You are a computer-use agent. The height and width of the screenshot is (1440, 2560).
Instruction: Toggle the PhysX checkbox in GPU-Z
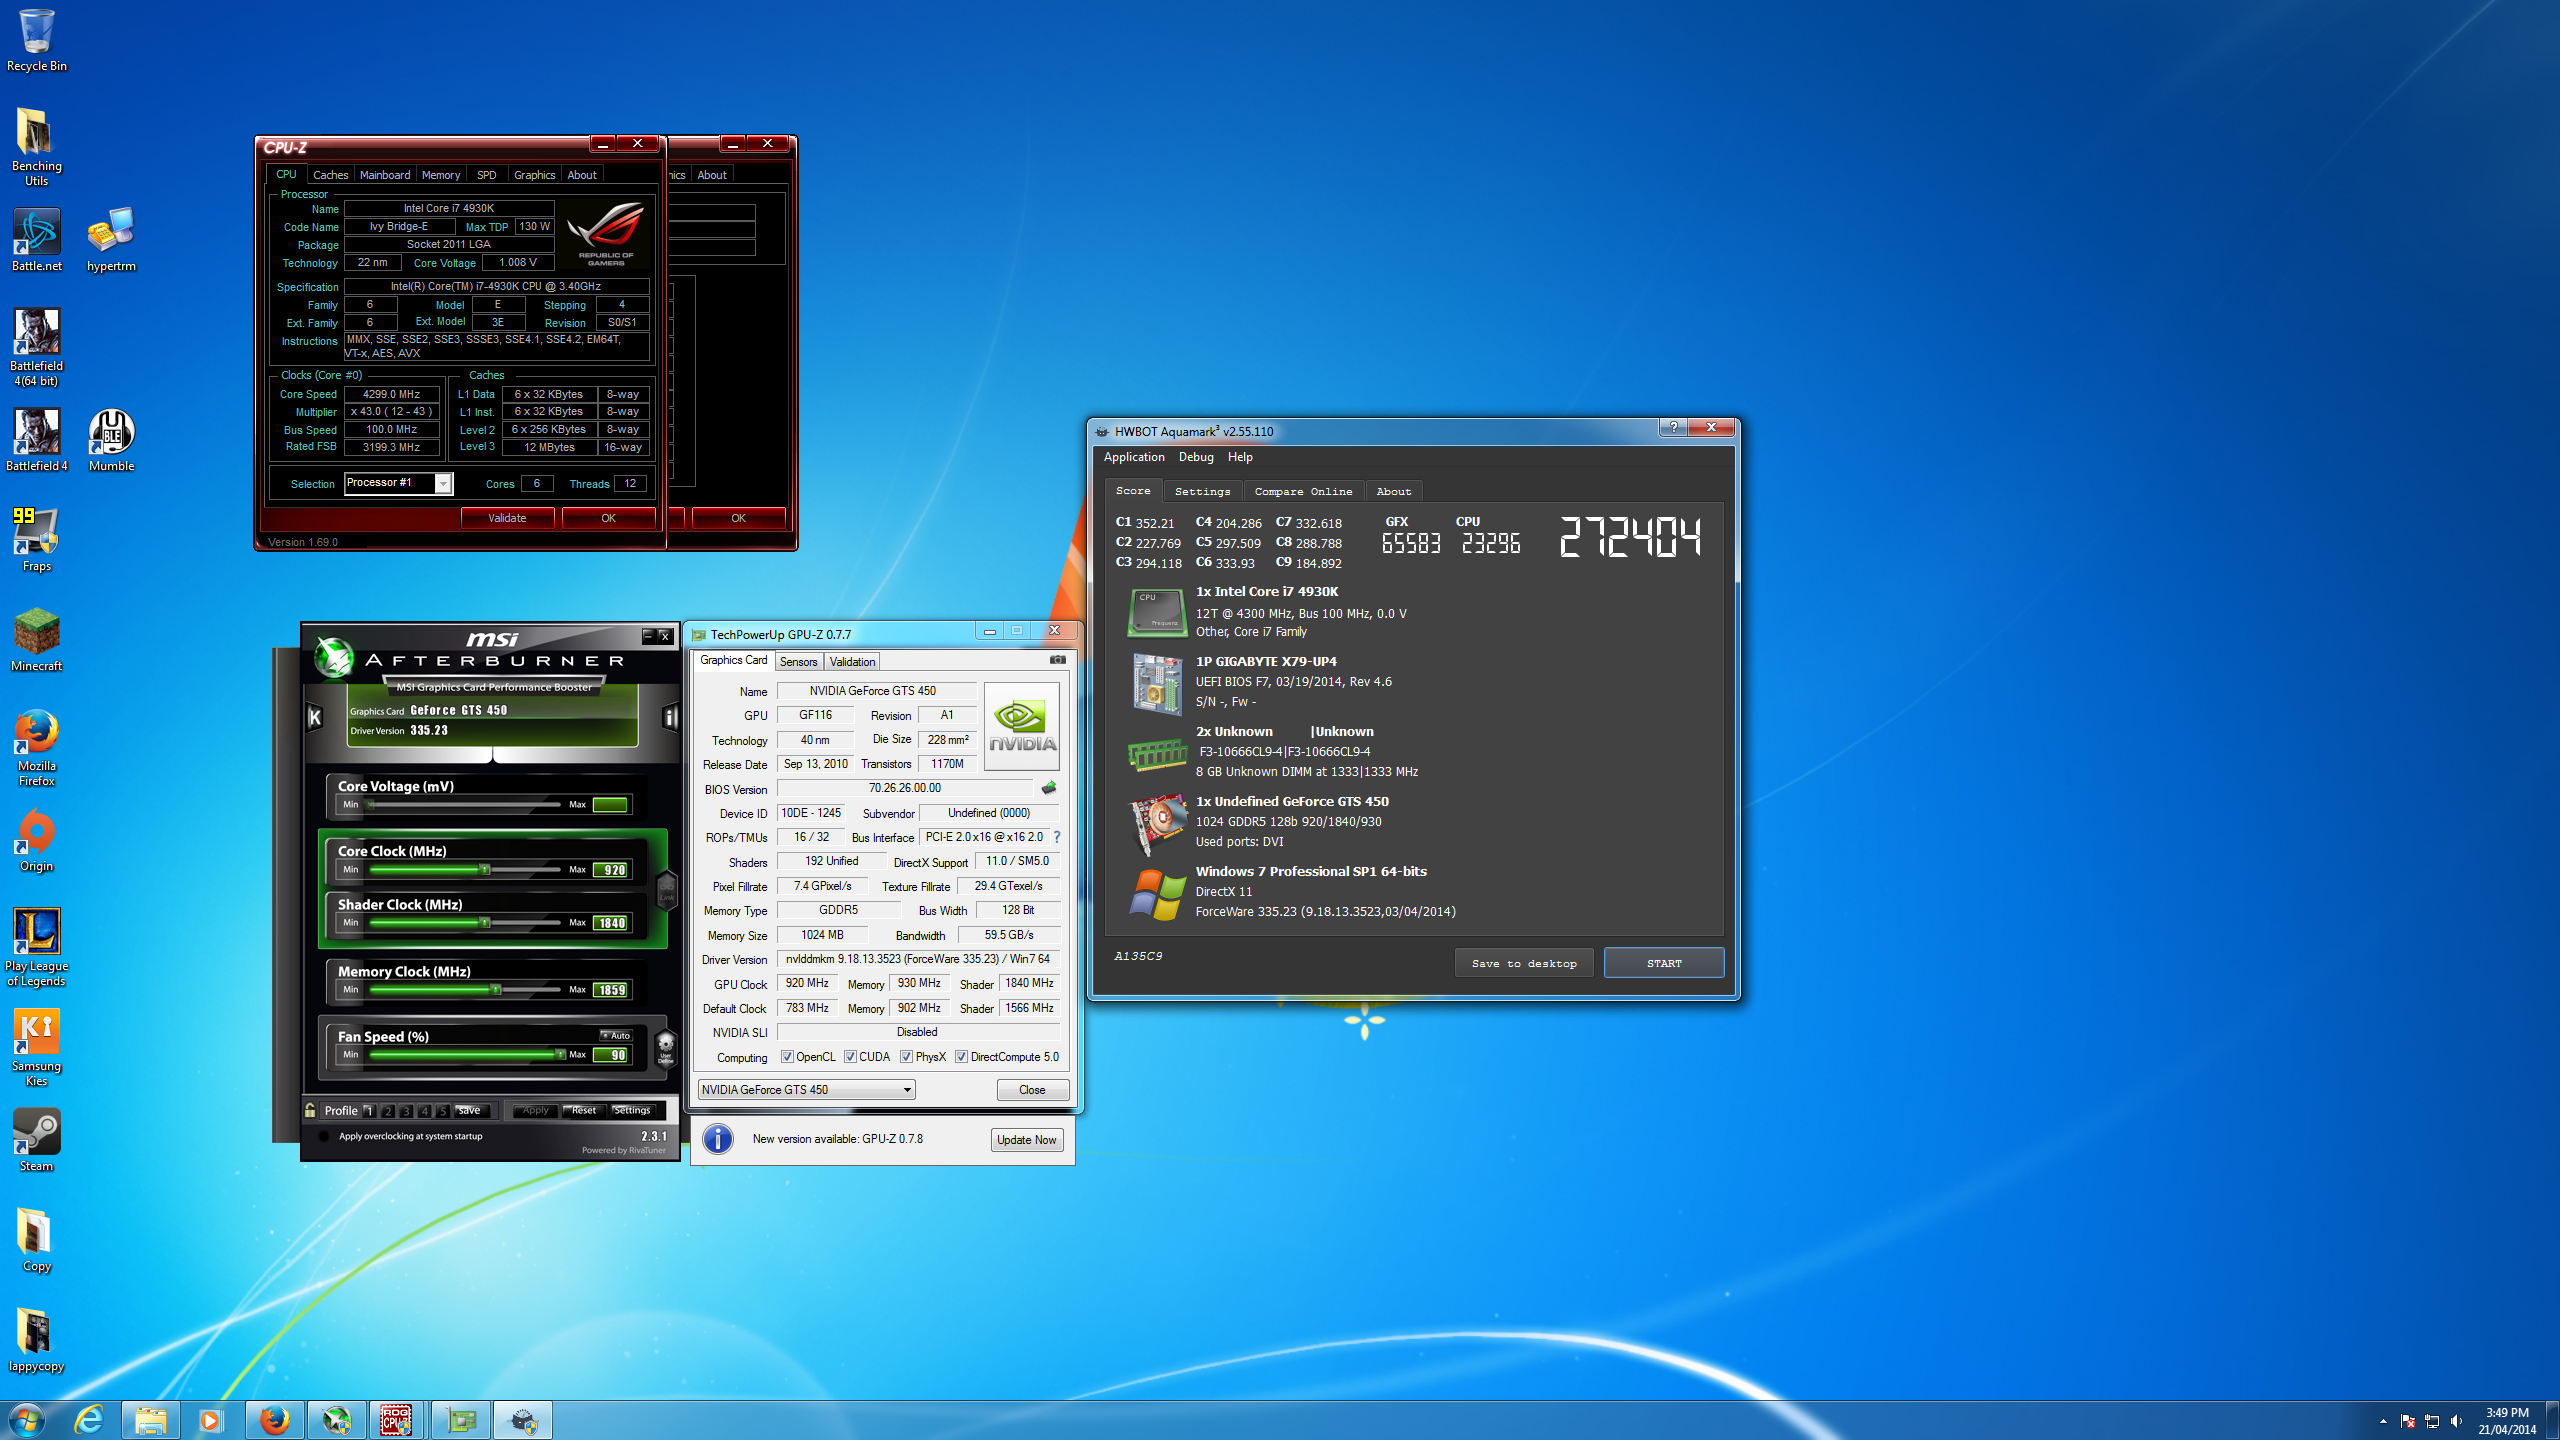tap(906, 1057)
